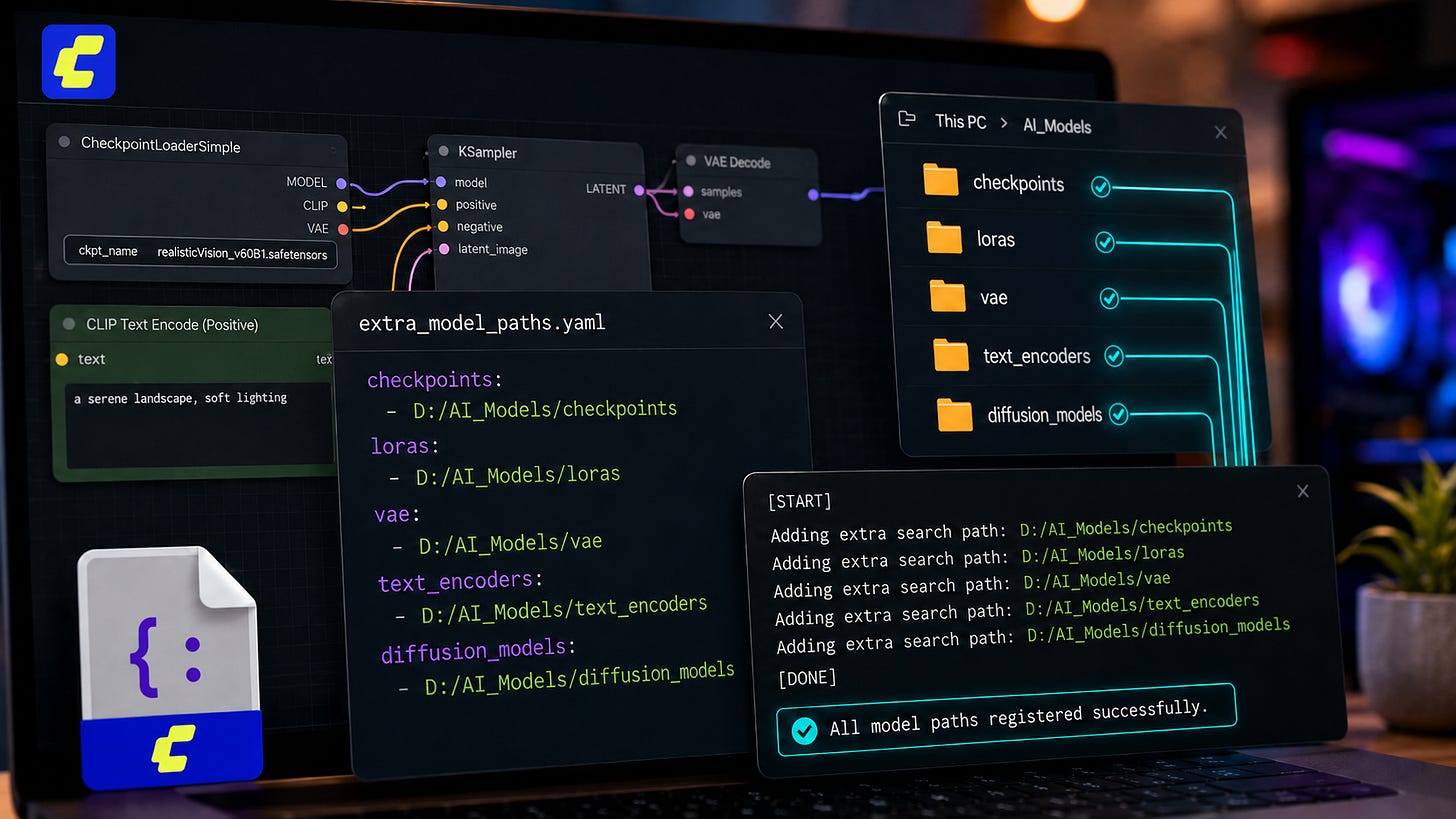Select the VAE Decode node title

pyautogui.click(x=737, y=162)
